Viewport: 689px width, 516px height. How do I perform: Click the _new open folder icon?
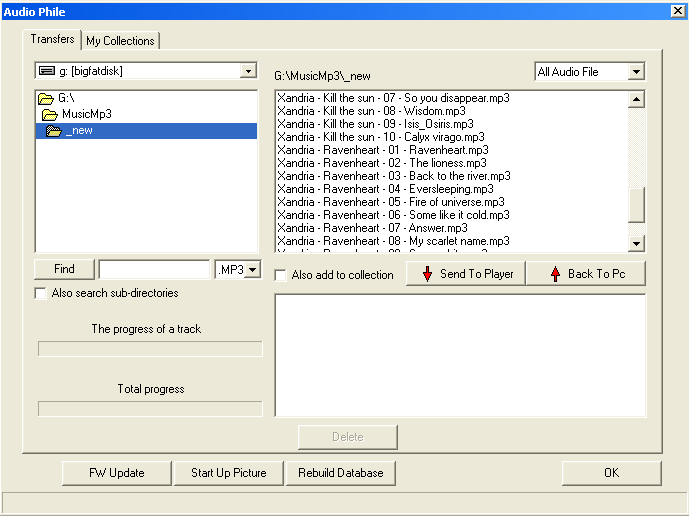pyautogui.click(x=54, y=131)
